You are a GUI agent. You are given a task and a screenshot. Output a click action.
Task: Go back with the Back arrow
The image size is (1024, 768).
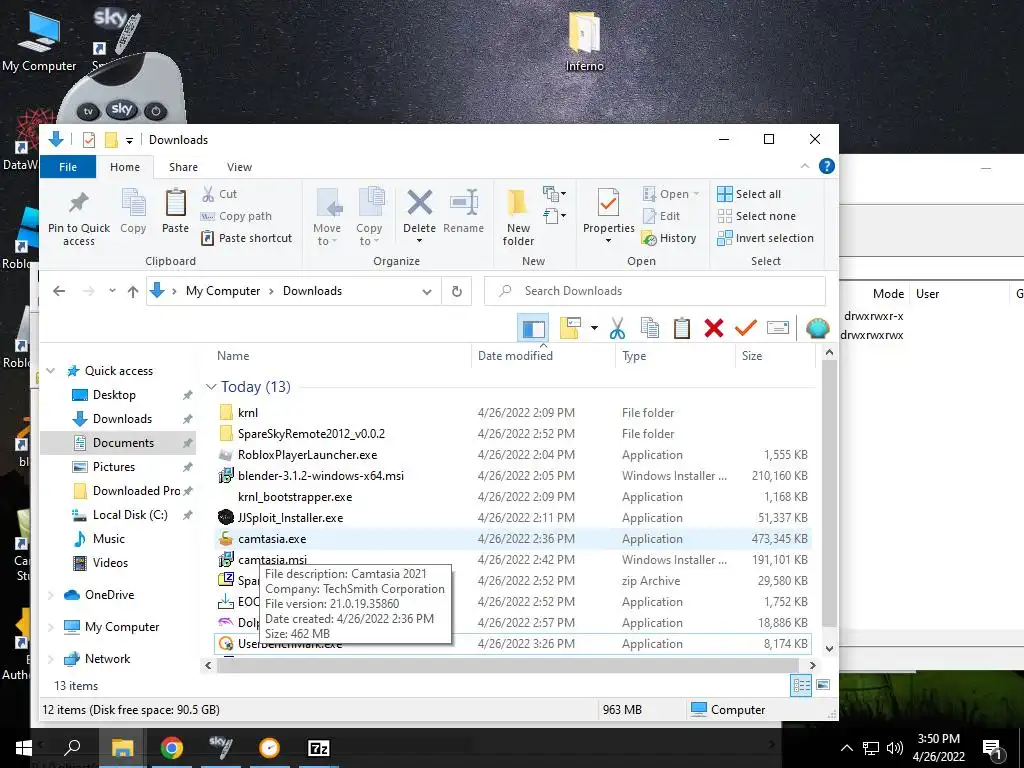coord(59,291)
